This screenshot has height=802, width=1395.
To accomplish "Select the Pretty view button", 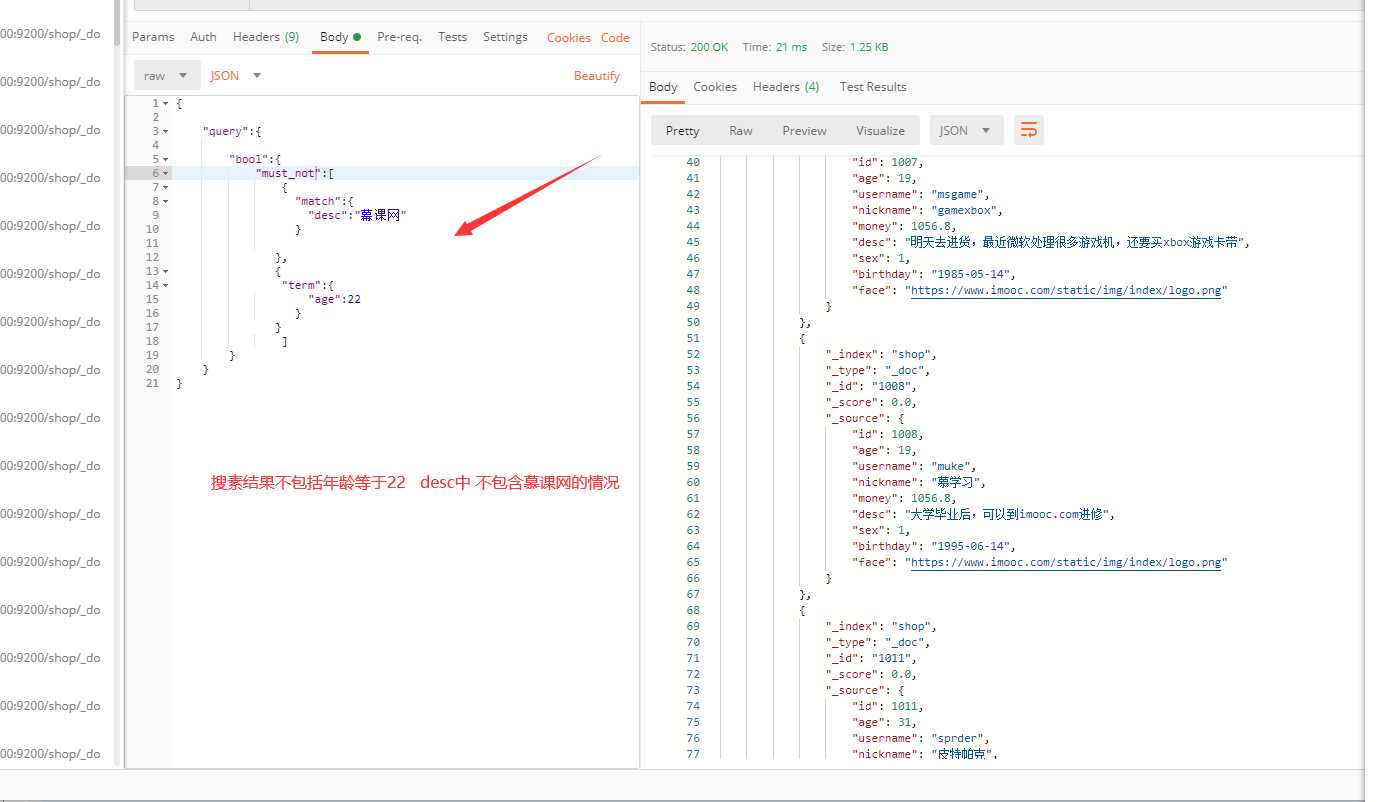I will tap(683, 131).
